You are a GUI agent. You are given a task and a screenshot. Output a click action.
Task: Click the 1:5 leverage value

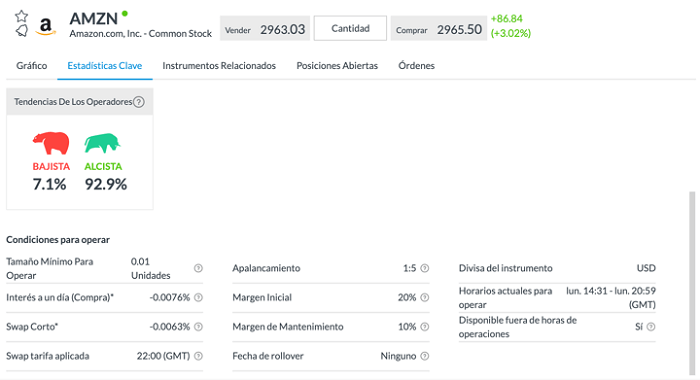pos(409,268)
